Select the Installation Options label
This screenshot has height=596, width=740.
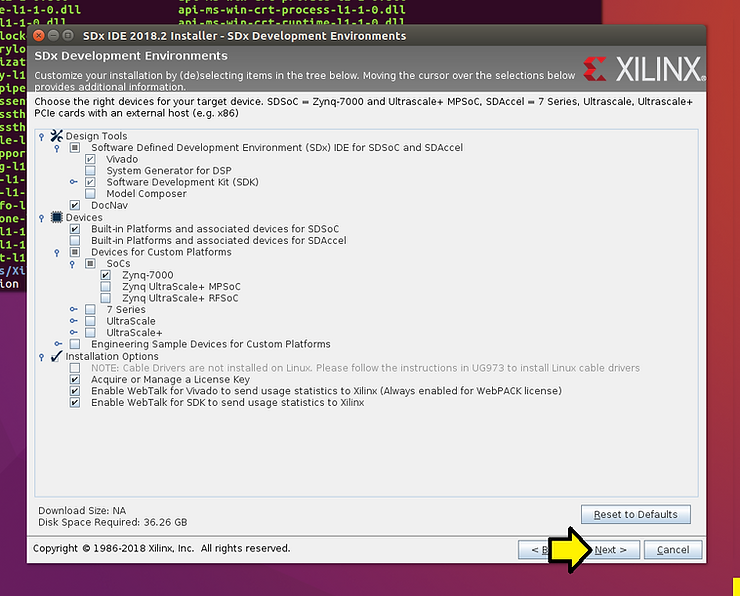[112, 356]
